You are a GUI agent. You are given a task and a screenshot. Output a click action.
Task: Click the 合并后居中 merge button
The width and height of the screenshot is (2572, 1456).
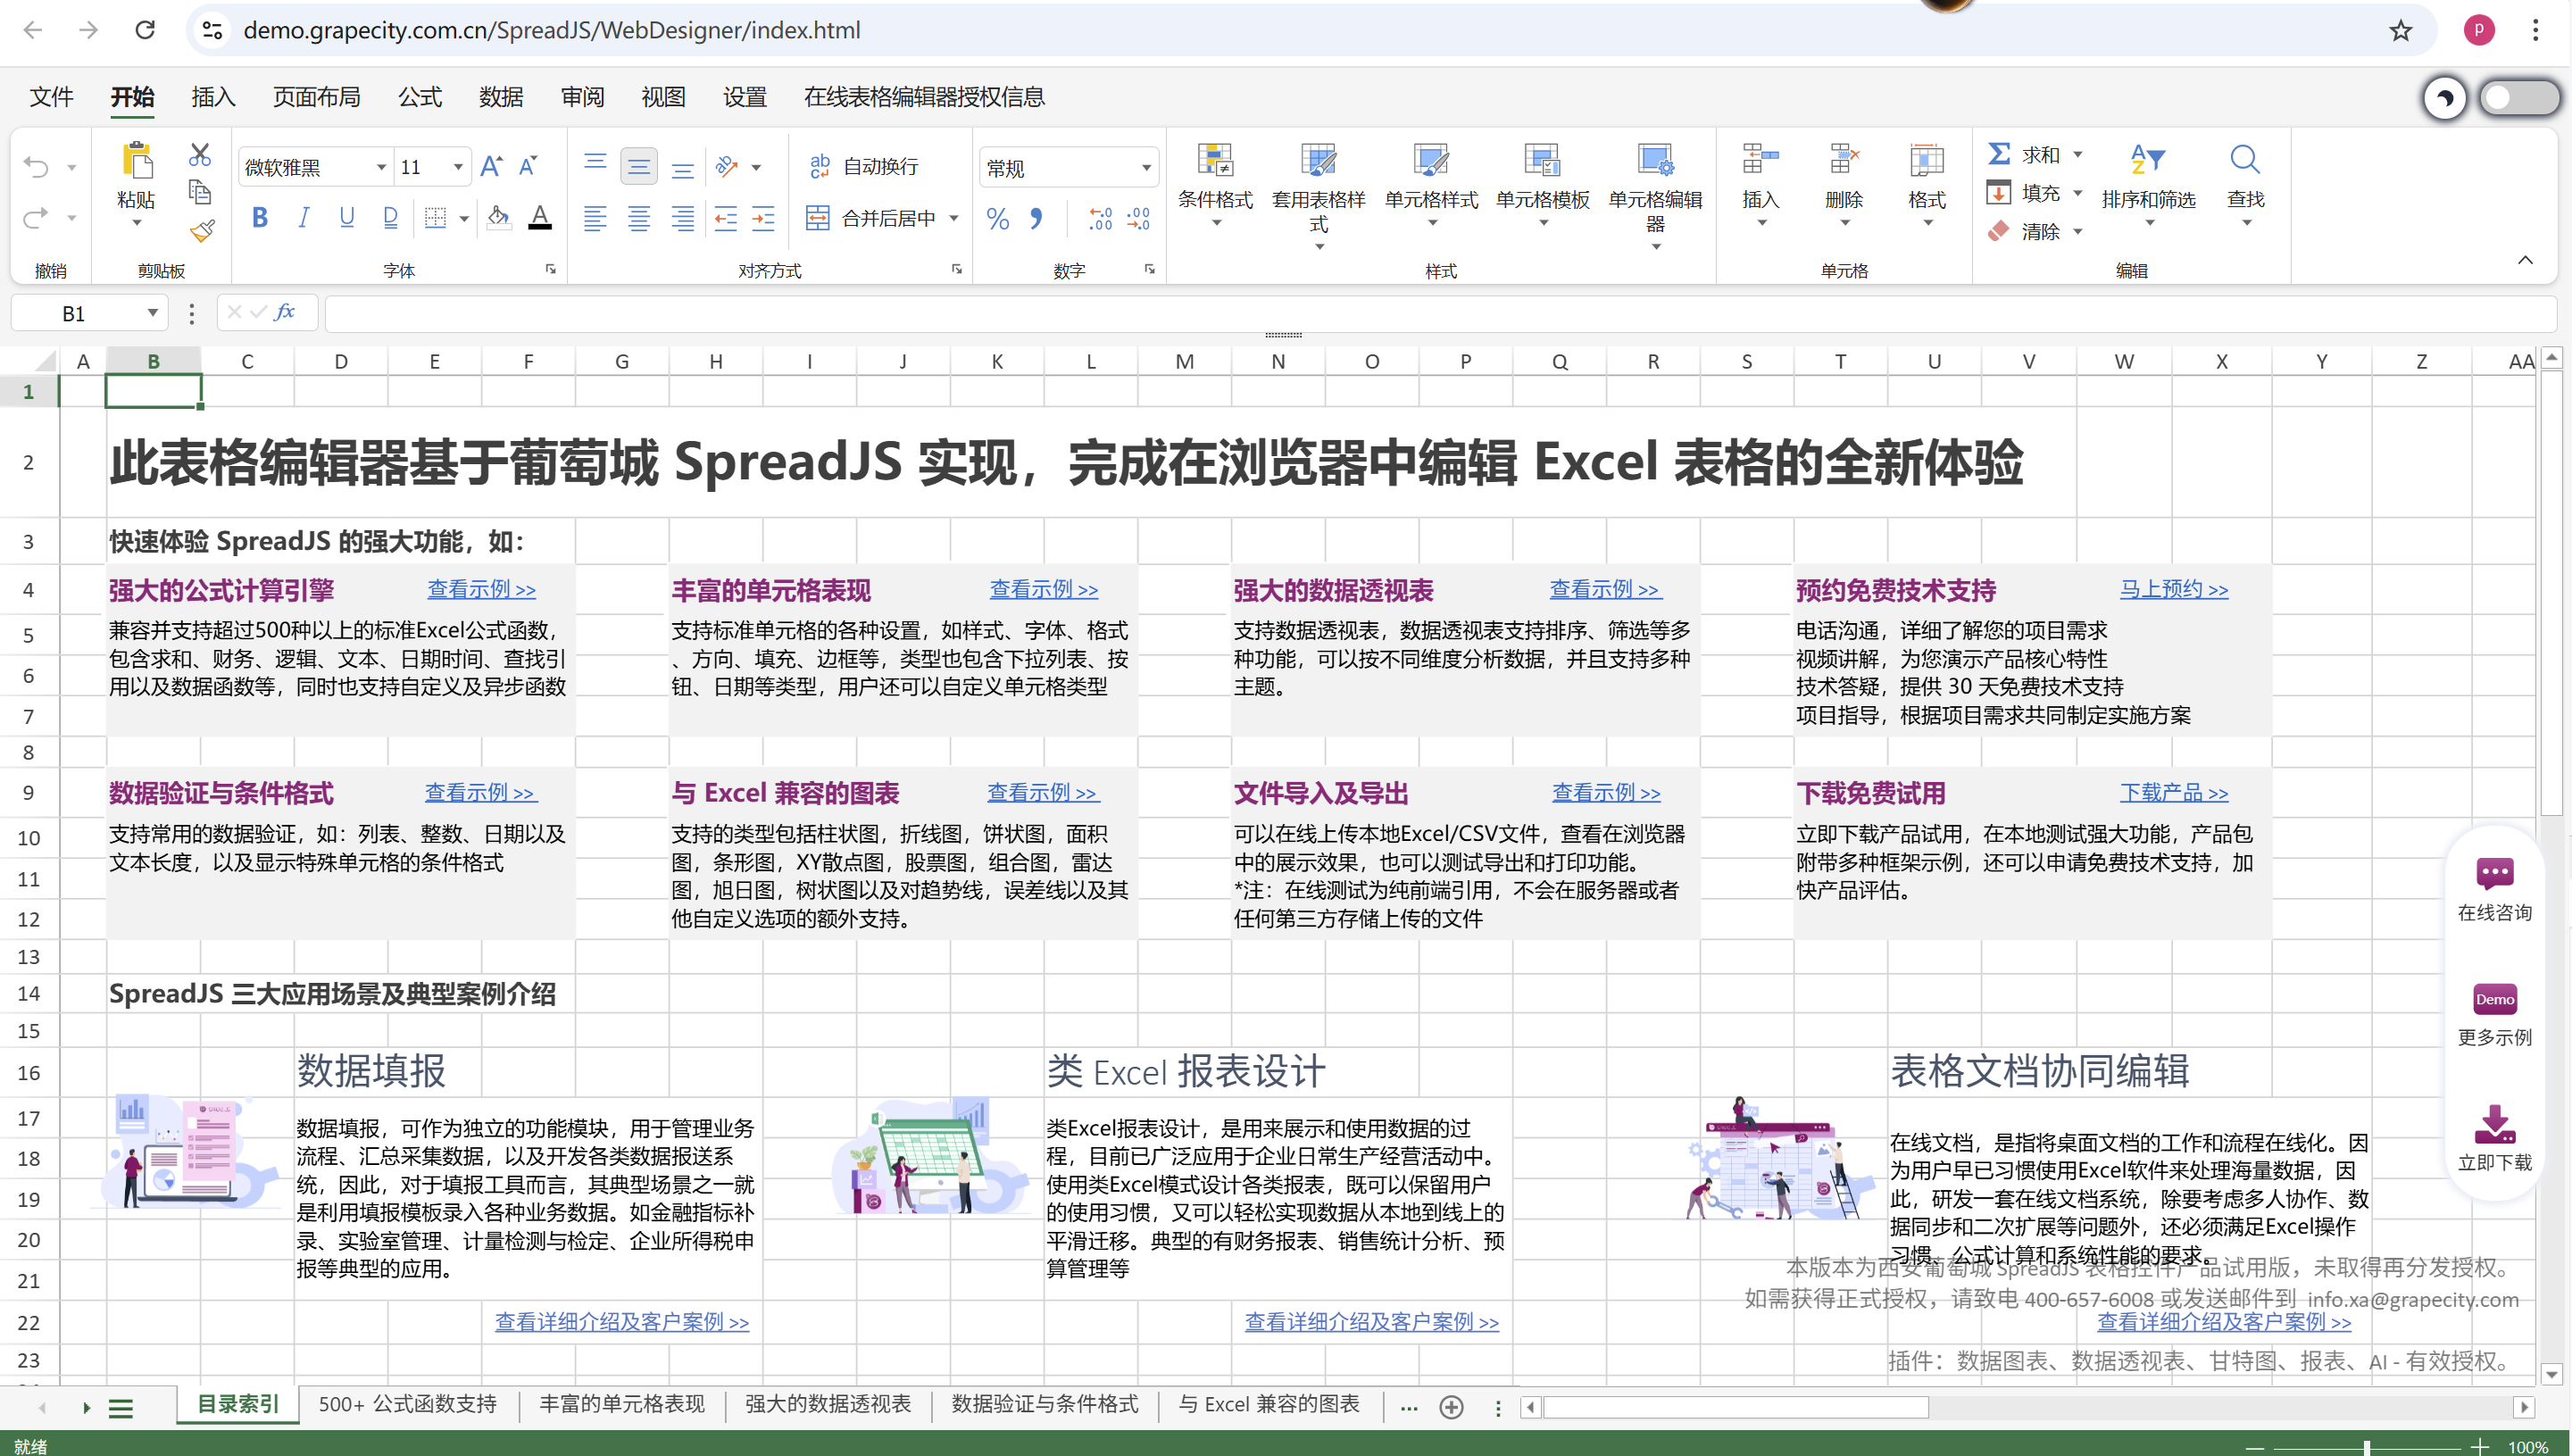tap(872, 218)
